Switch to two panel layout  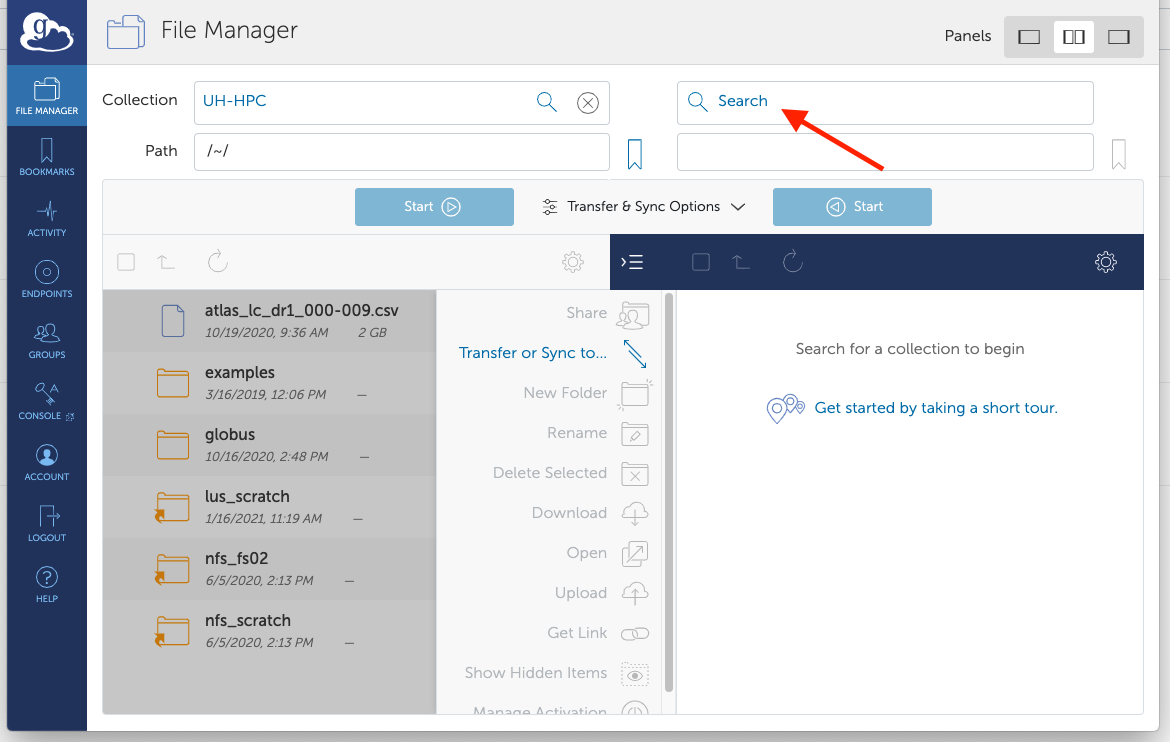(1074, 37)
